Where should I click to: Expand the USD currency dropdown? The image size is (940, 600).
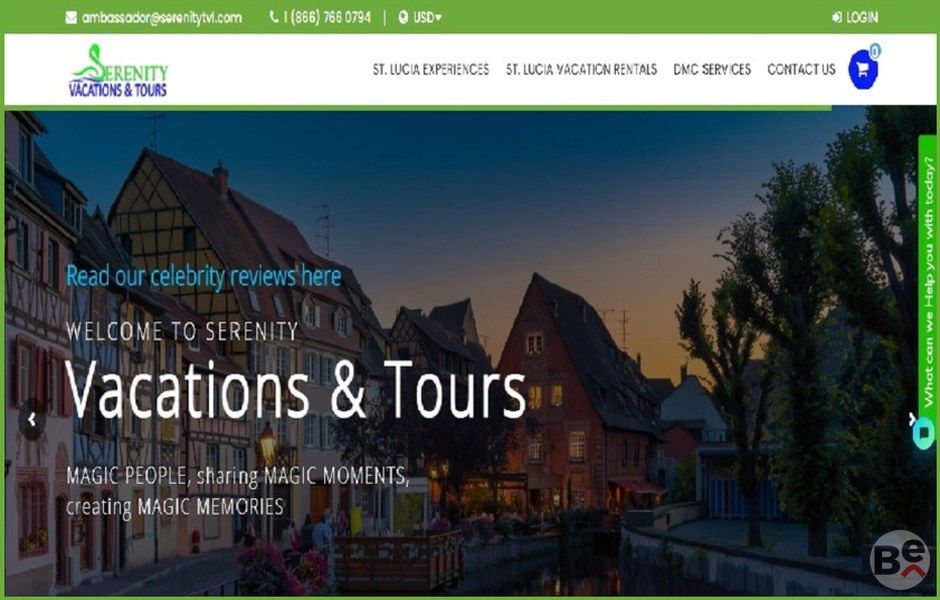pyautogui.click(x=427, y=17)
